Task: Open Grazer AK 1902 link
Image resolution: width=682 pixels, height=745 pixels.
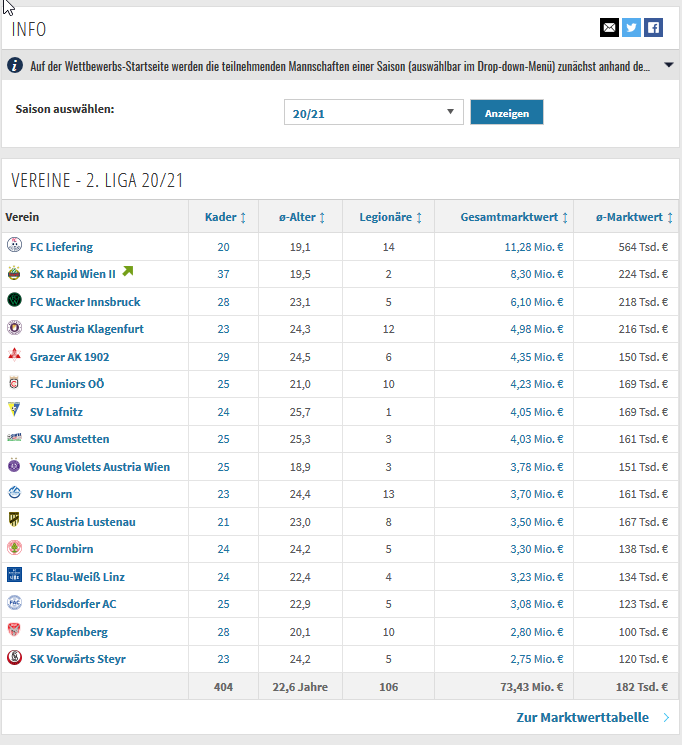Action: pyautogui.click(x=69, y=357)
